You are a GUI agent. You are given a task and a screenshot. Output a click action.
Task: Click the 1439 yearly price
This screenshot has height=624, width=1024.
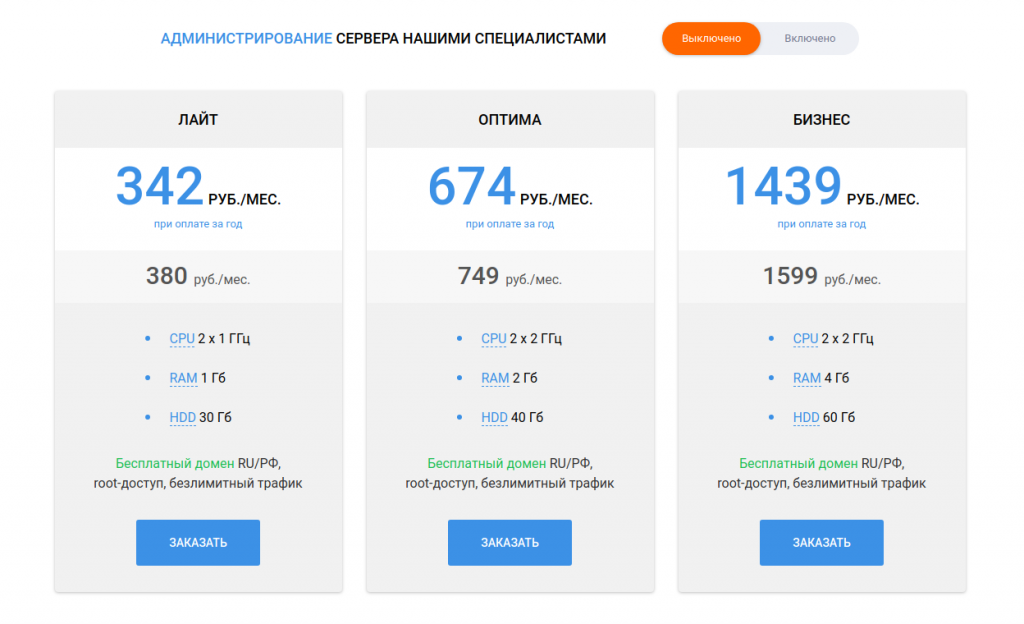[783, 186]
